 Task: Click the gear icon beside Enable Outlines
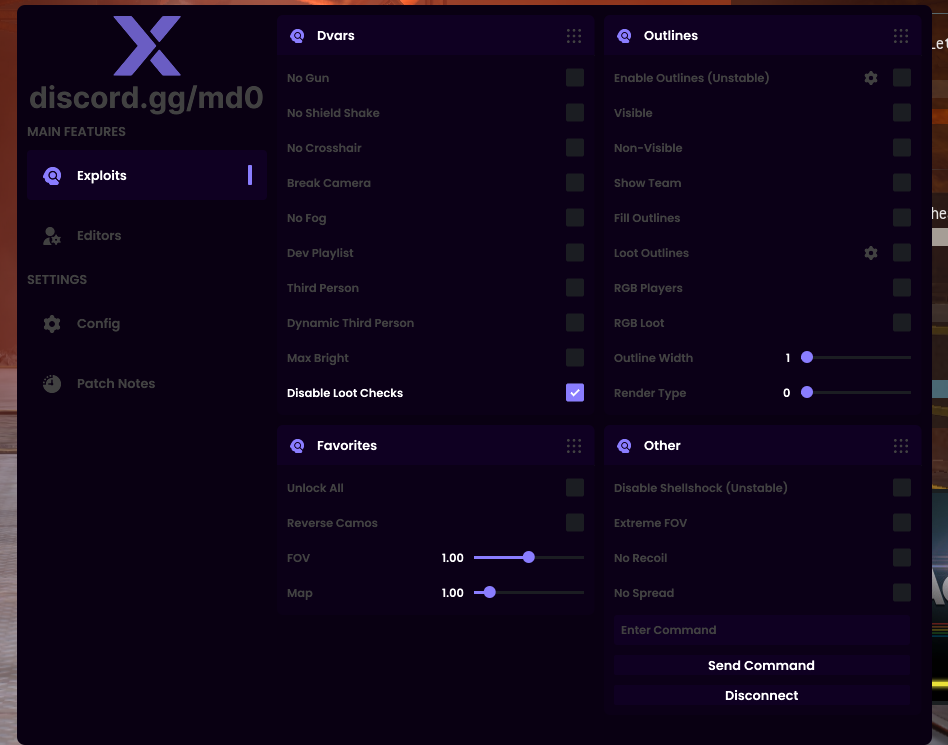[871, 78]
